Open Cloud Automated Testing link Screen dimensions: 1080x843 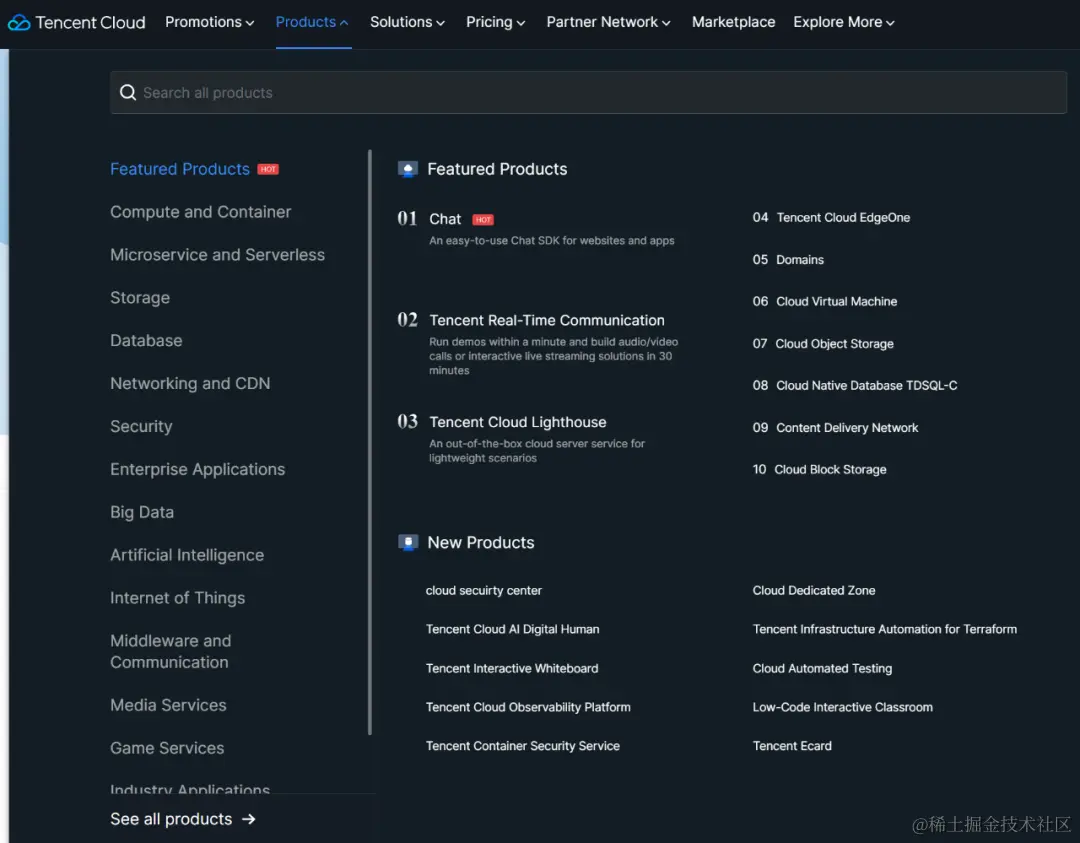tap(822, 669)
